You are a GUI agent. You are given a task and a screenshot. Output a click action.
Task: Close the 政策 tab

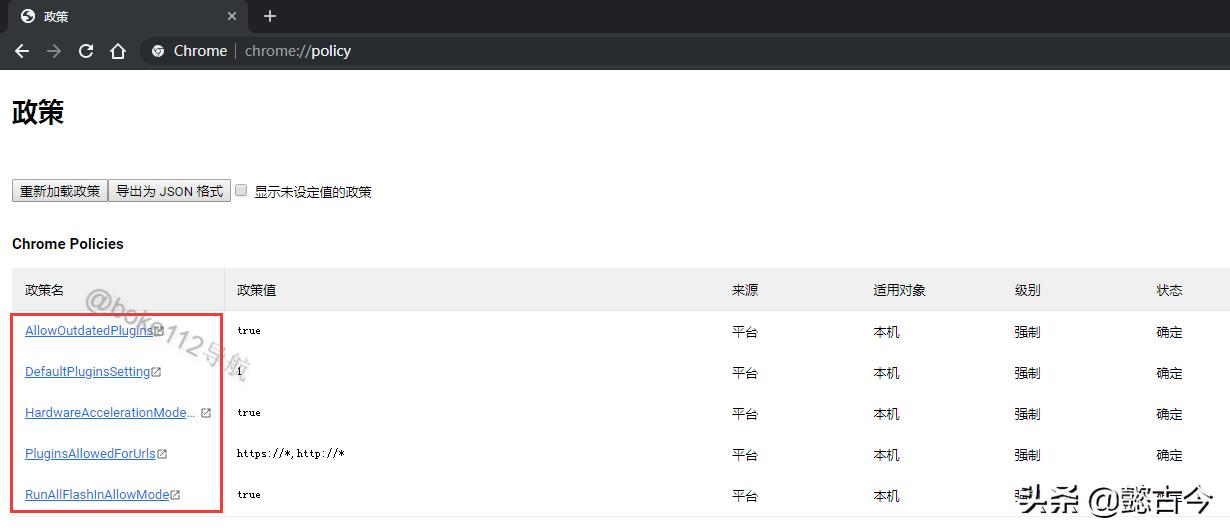(232, 16)
